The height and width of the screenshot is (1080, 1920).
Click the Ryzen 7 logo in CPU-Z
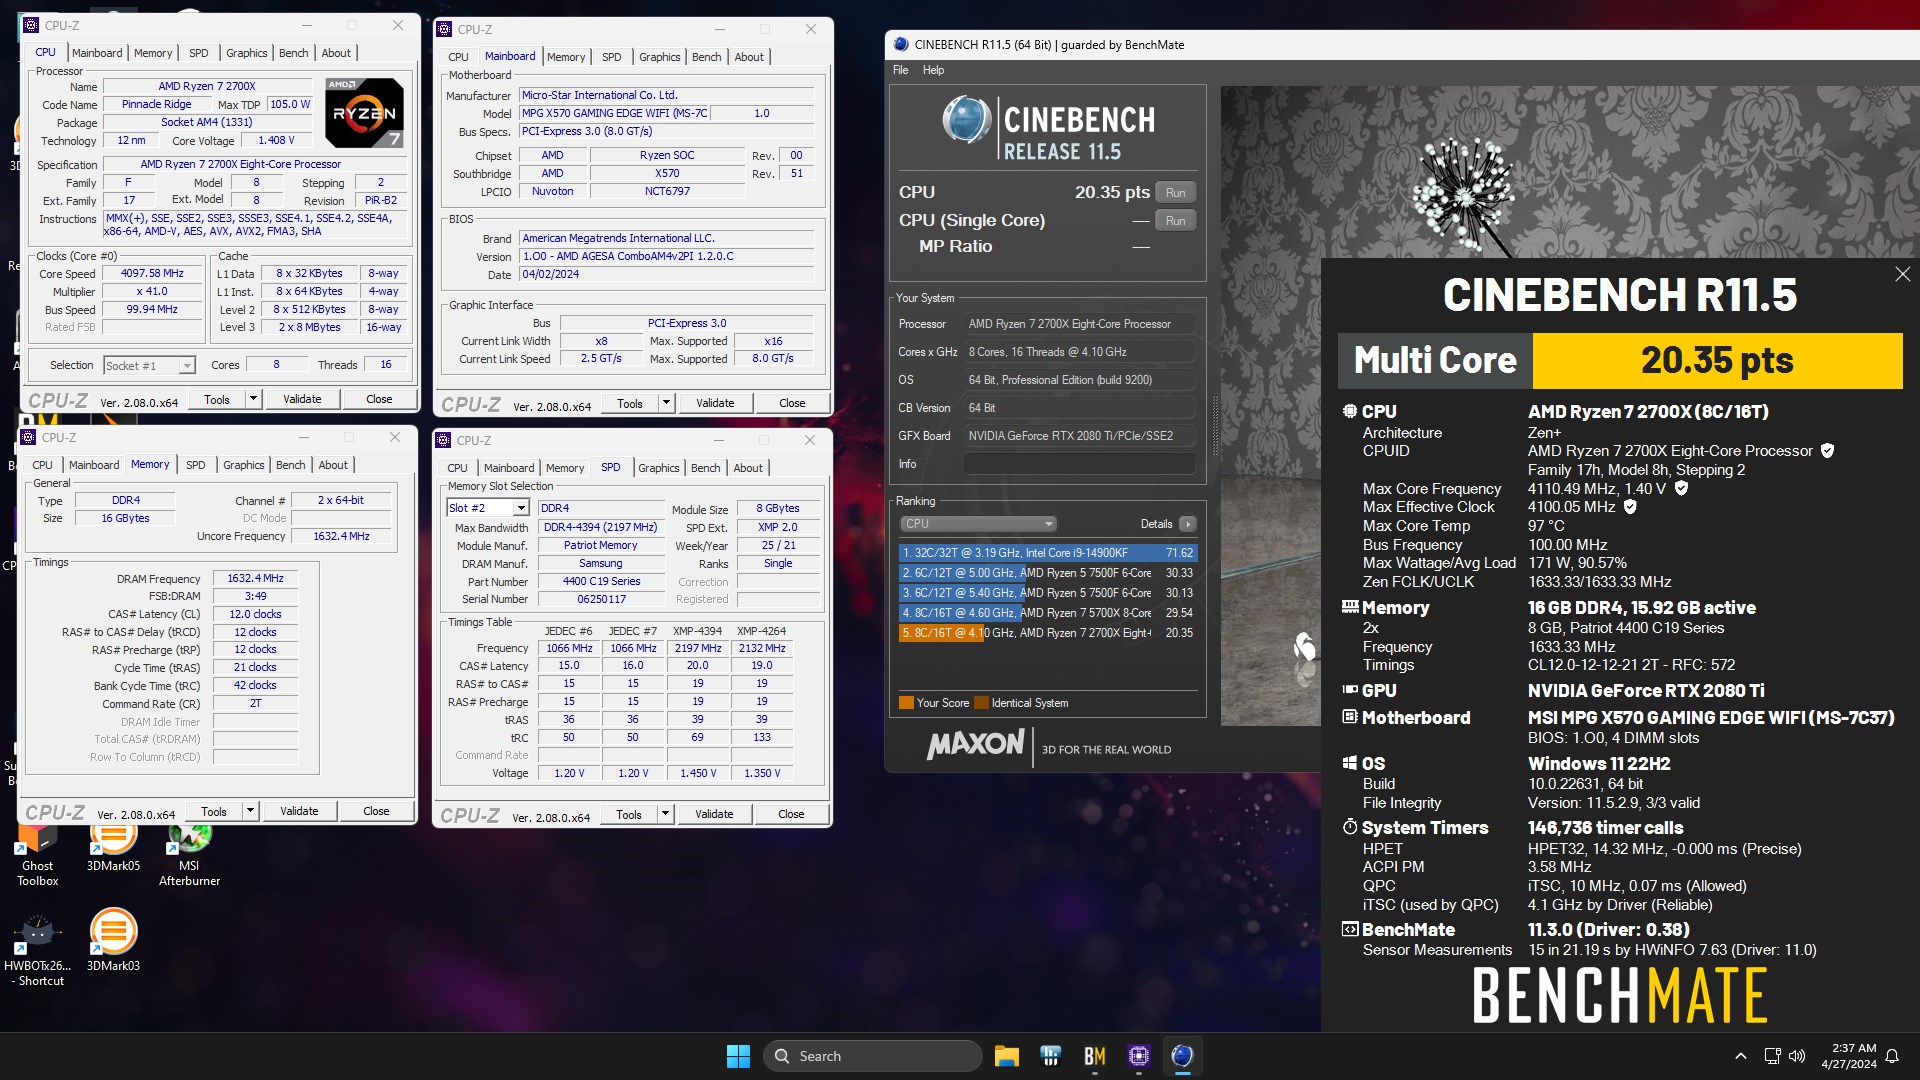(365, 113)
